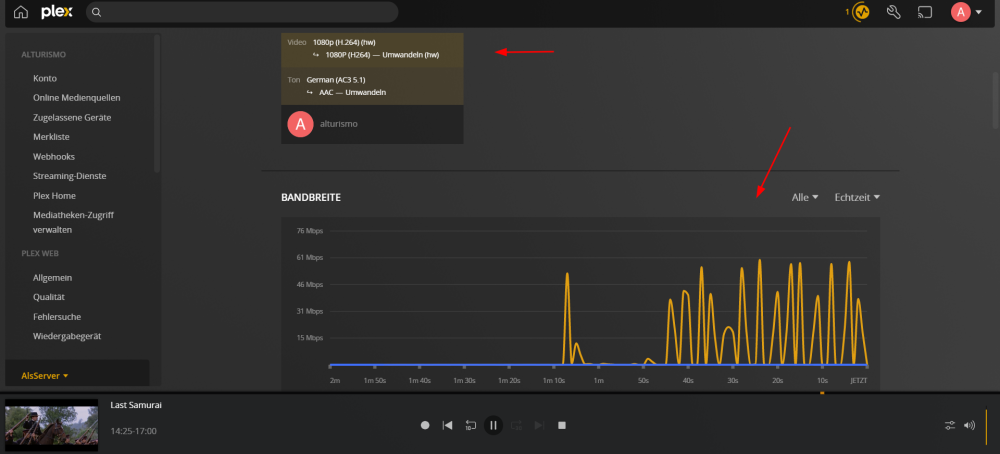Open Konto settings in sidebar
Screen dimensions: 1000x454
click(x=45, y=78)
